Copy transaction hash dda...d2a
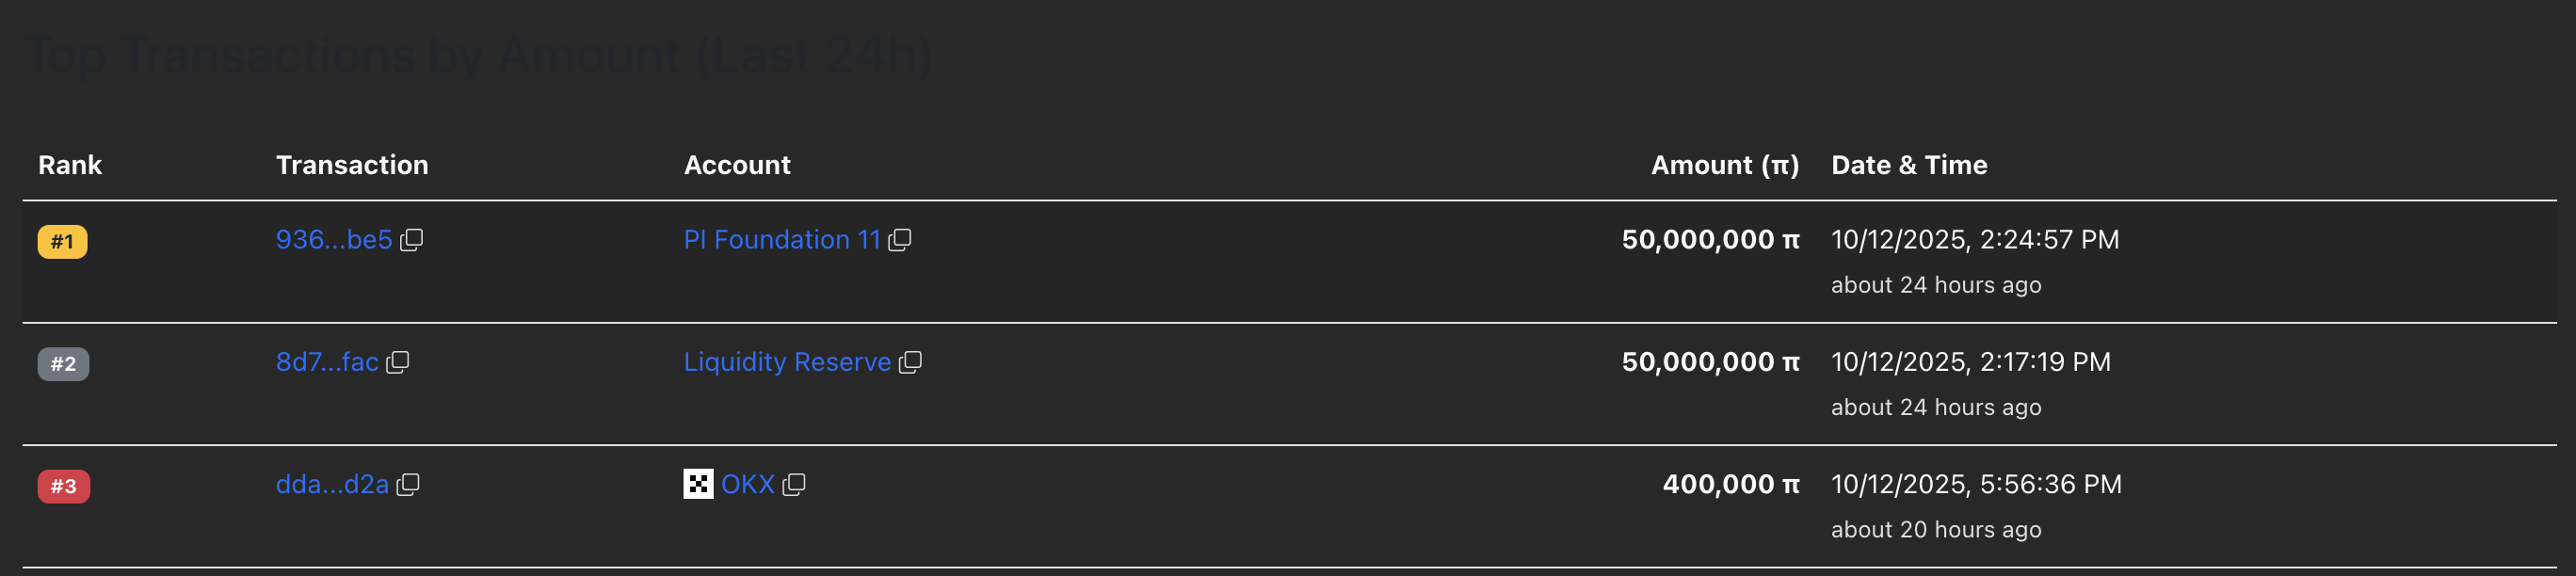 (407, 485)
